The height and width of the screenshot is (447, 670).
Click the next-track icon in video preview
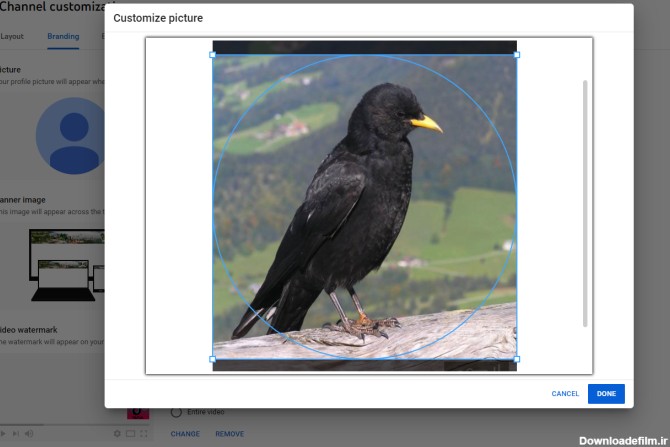point(16,434)
